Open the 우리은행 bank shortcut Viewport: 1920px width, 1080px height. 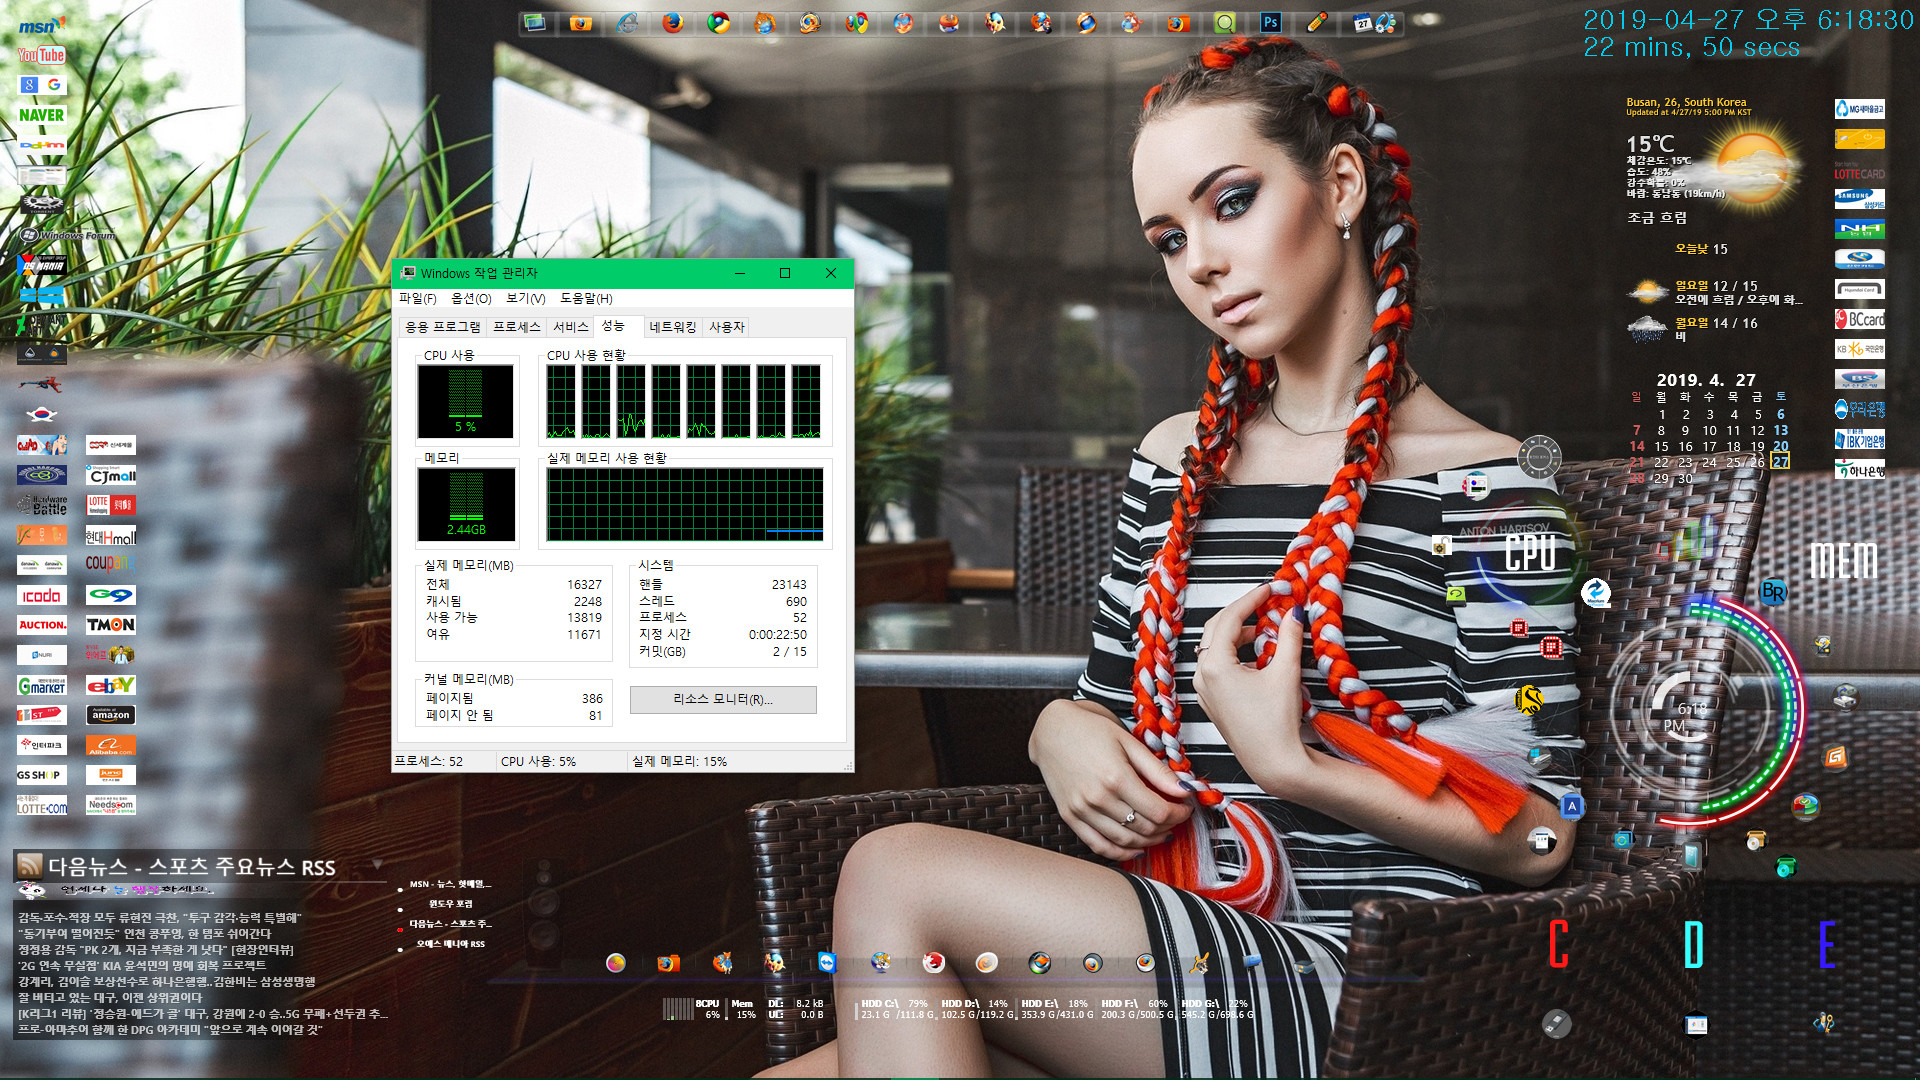(1859, 409)
